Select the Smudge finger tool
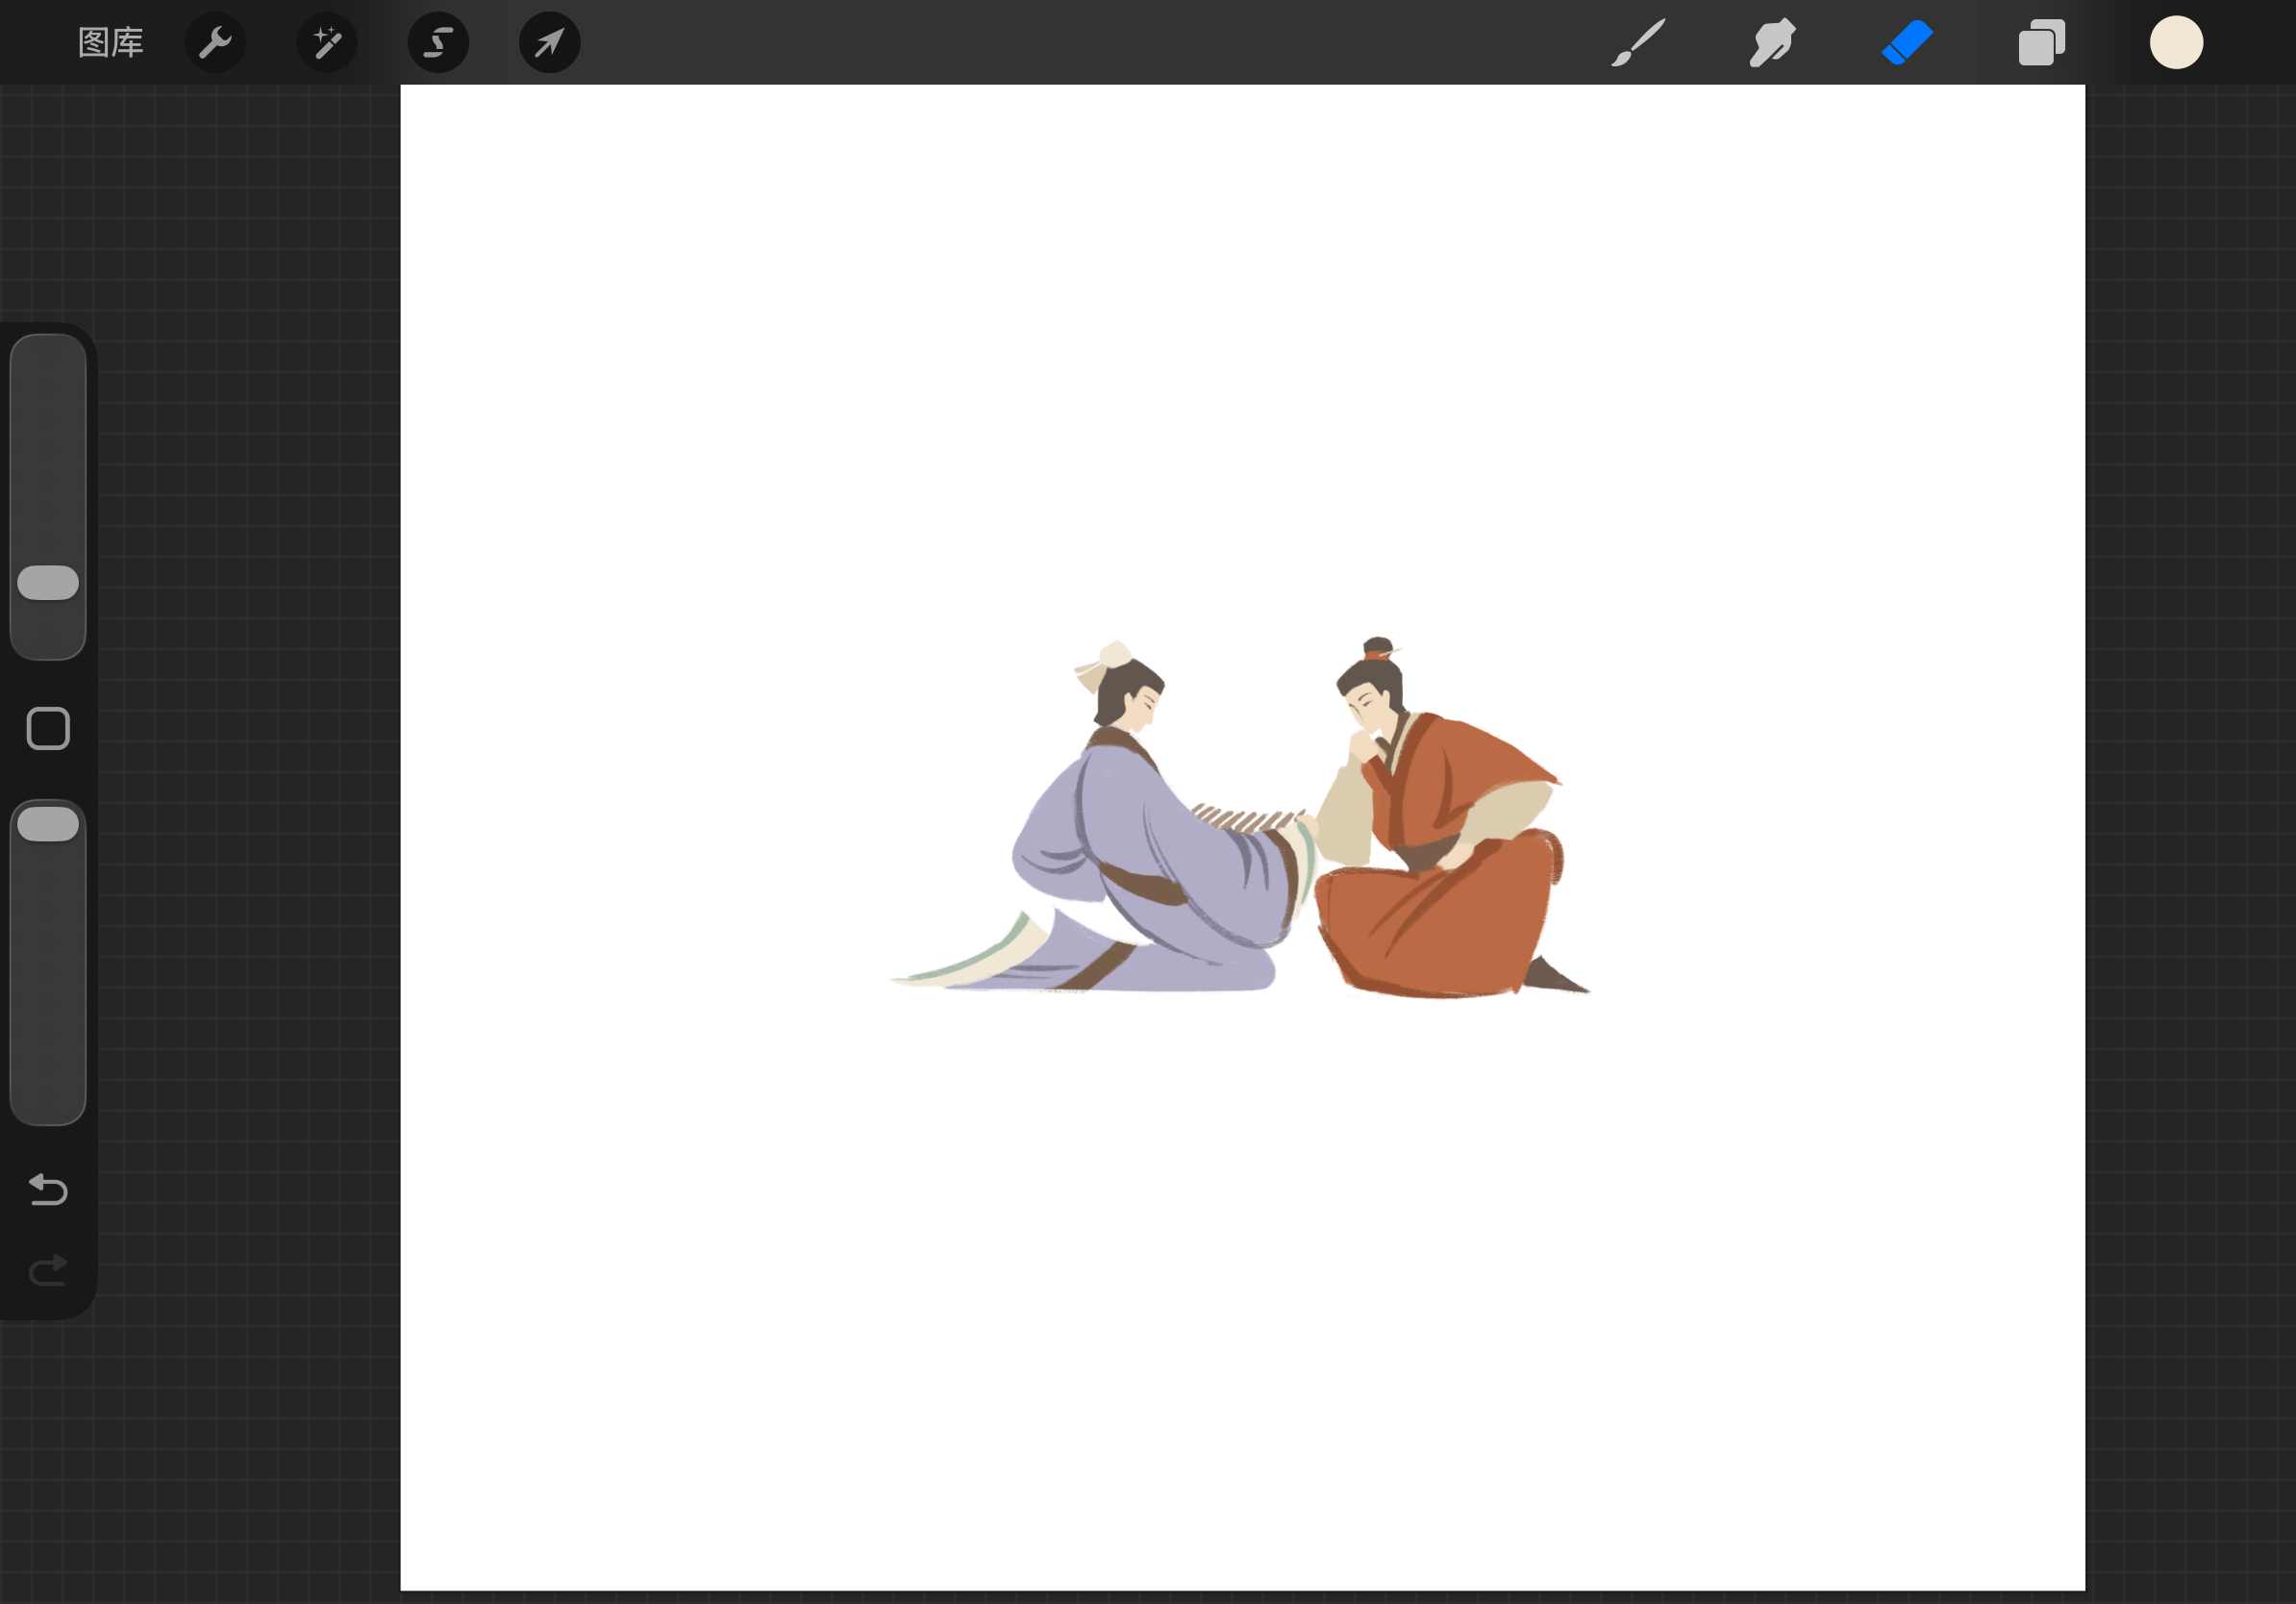Image resolution: width=2296 pixels, height=1604 pixels. (x=1772, y=43)
